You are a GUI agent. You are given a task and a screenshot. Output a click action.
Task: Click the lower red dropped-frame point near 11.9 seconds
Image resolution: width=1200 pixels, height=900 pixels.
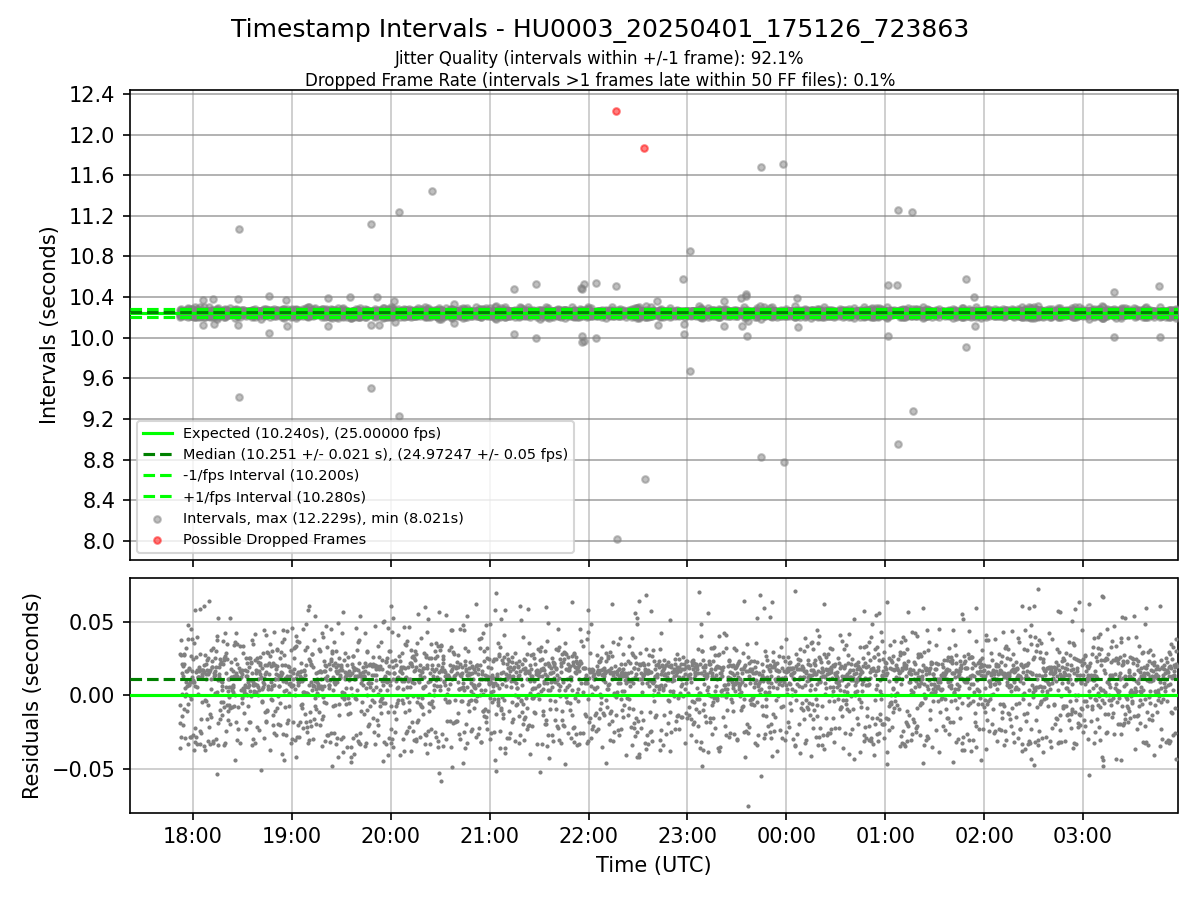[x=644, y=148]
